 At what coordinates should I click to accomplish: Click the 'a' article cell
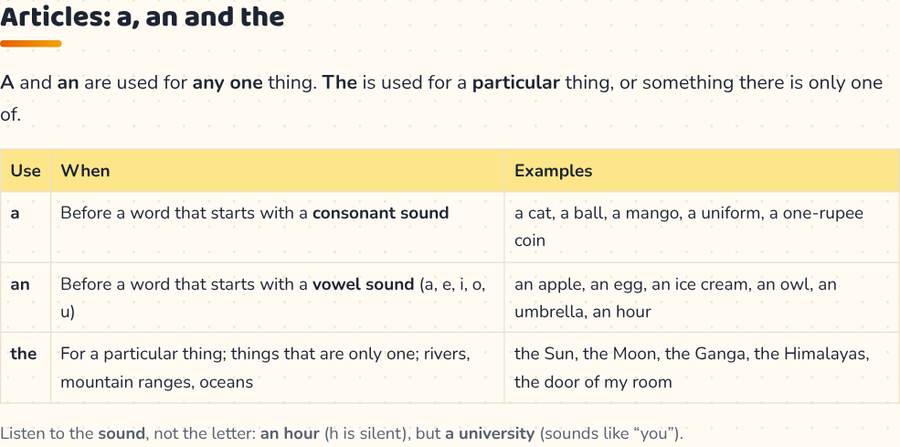[26, 227]
